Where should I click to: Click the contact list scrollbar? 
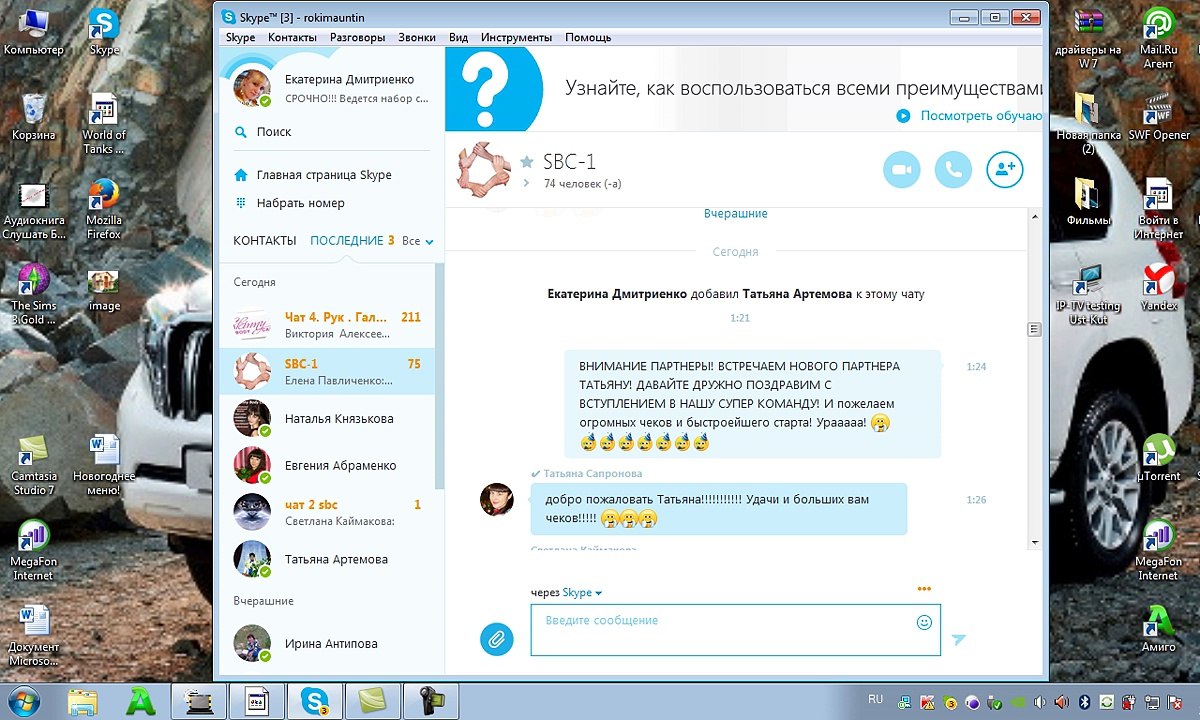point(440,375)
